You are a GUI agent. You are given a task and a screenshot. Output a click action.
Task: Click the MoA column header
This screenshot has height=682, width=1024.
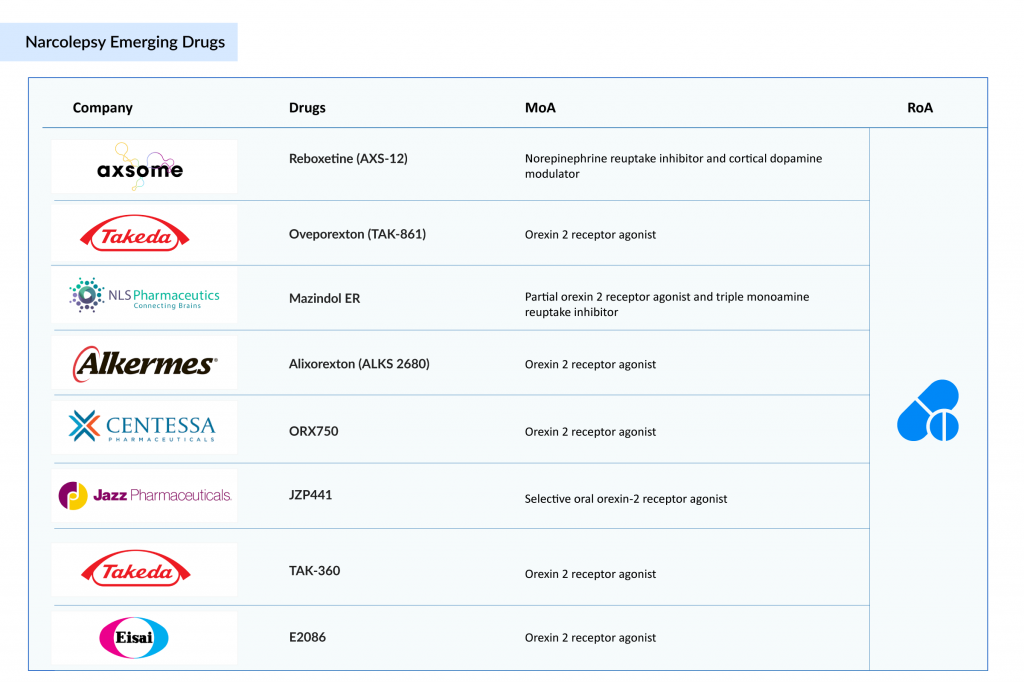pos(540,108)
